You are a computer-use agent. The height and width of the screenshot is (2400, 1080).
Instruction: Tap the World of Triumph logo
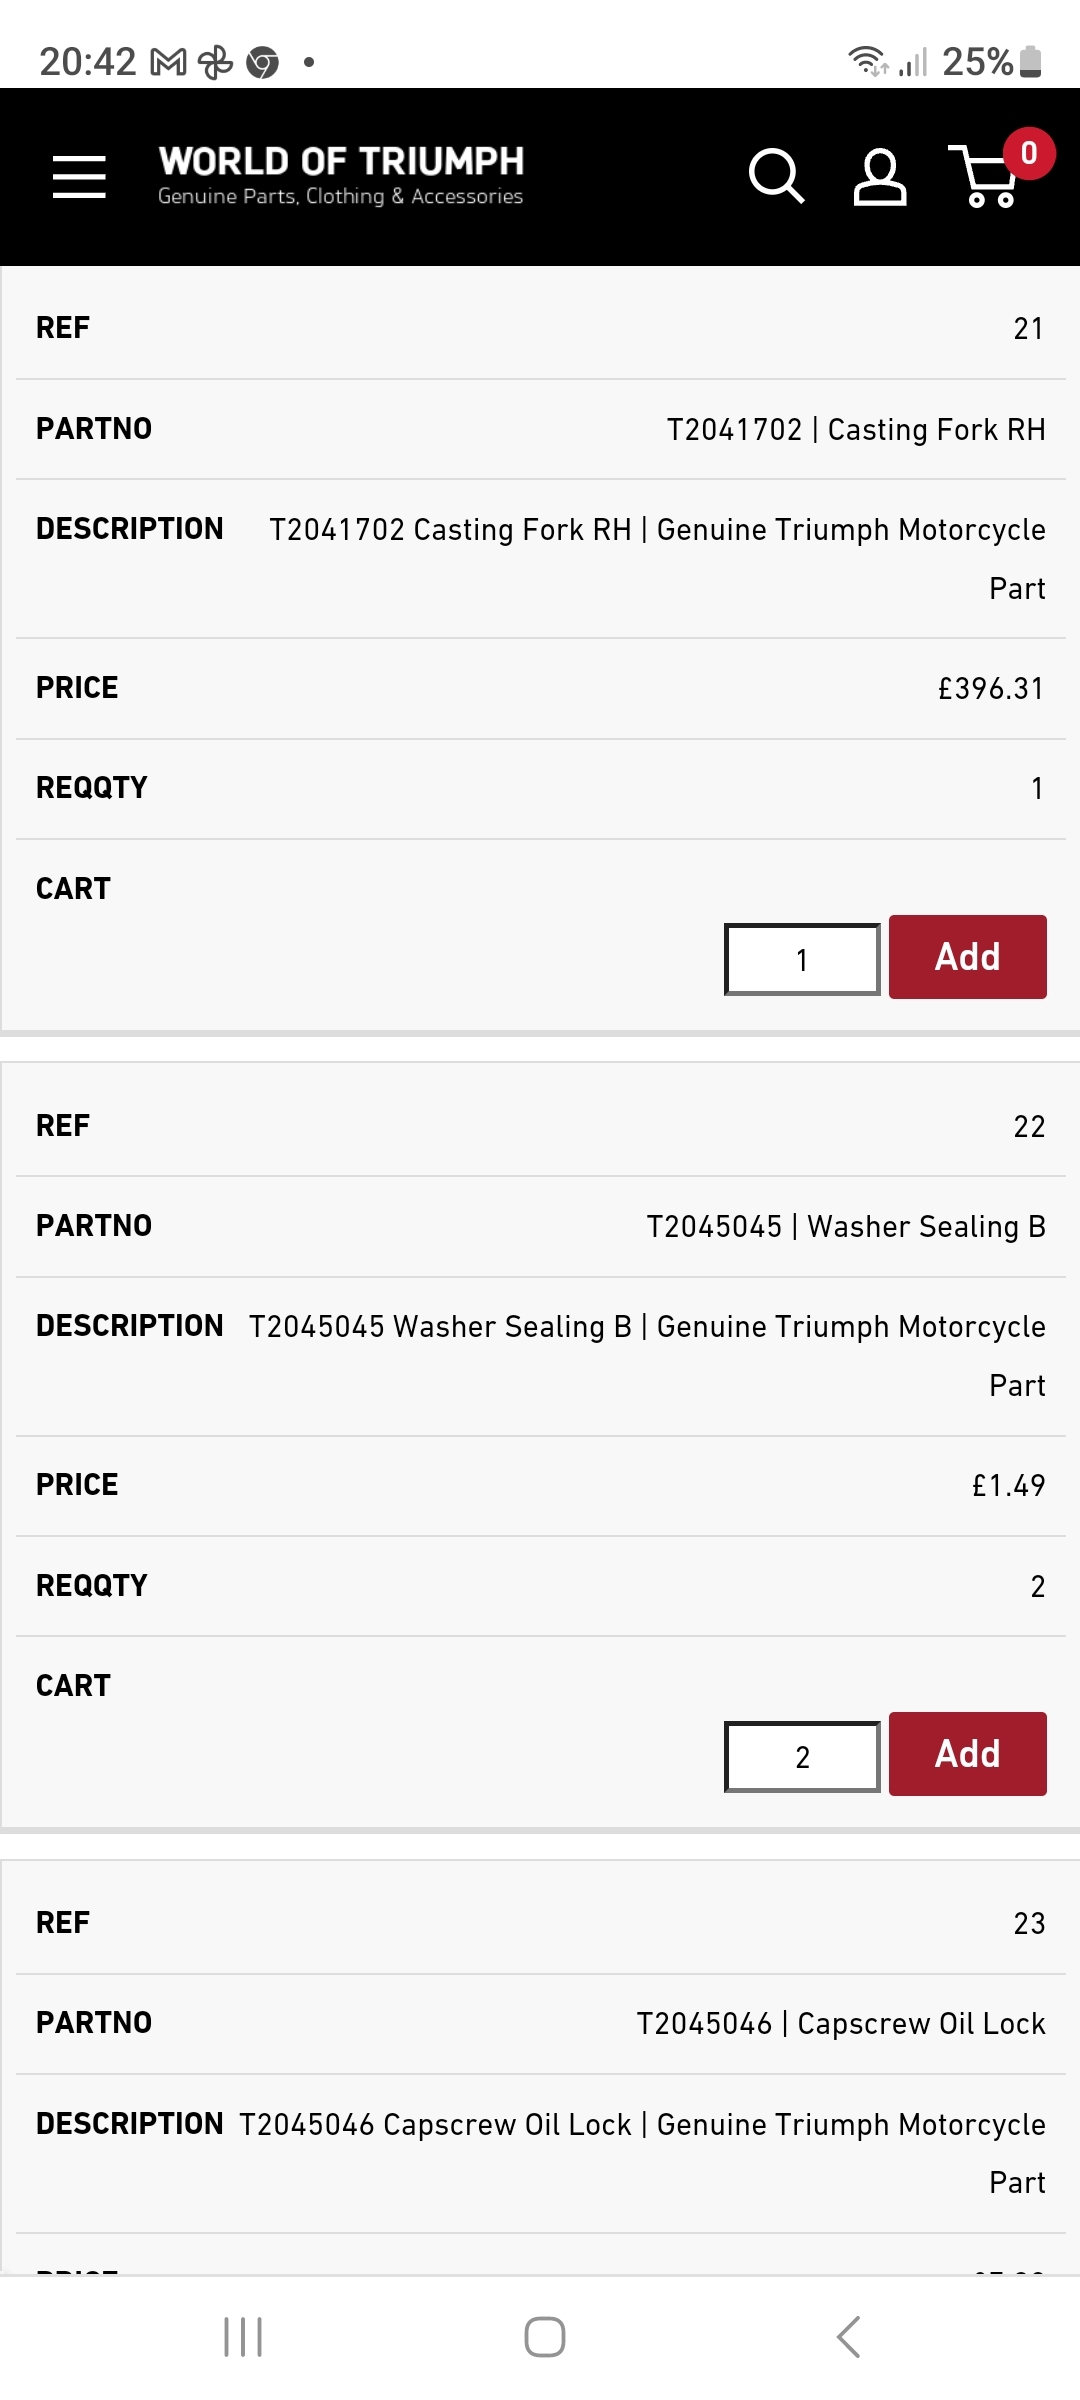tap(341, 175)
